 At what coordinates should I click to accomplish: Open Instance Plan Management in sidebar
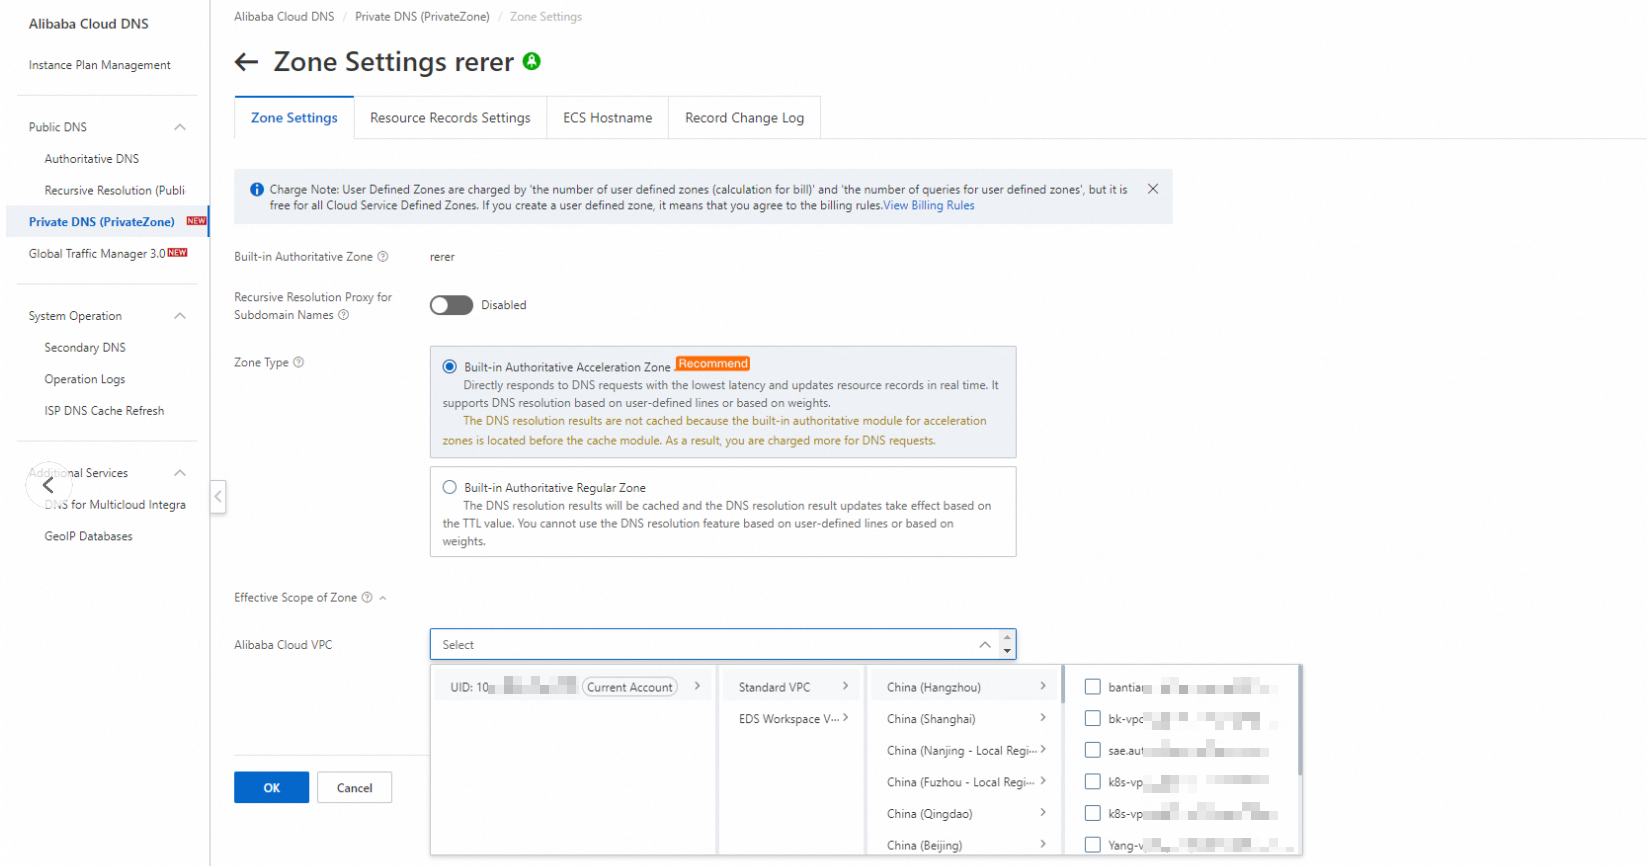tap(100, 65)
